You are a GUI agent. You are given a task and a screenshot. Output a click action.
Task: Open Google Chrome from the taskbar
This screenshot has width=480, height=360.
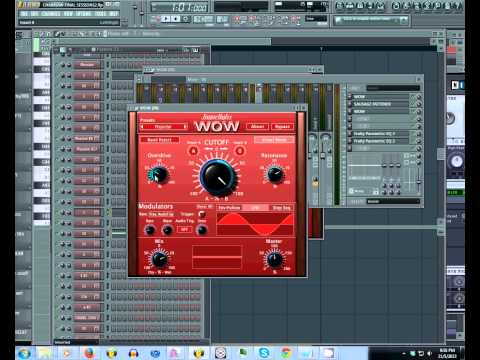pyautogui.click(x=286, y=353)
